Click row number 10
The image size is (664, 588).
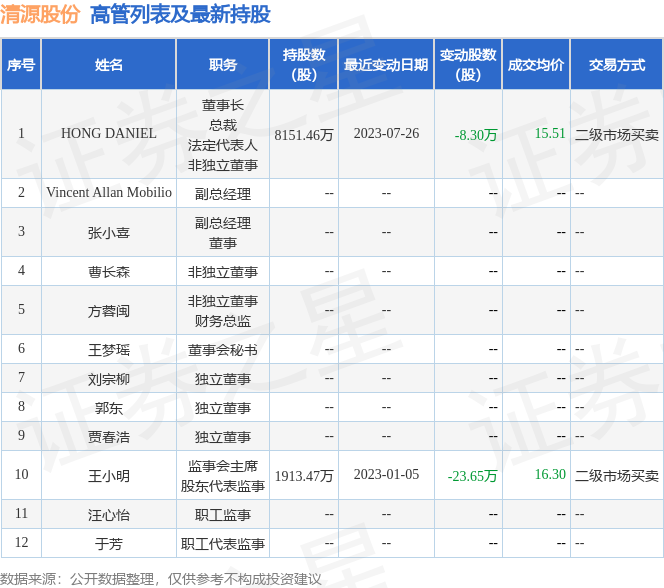pyautogui.click(x=21, y=474)
